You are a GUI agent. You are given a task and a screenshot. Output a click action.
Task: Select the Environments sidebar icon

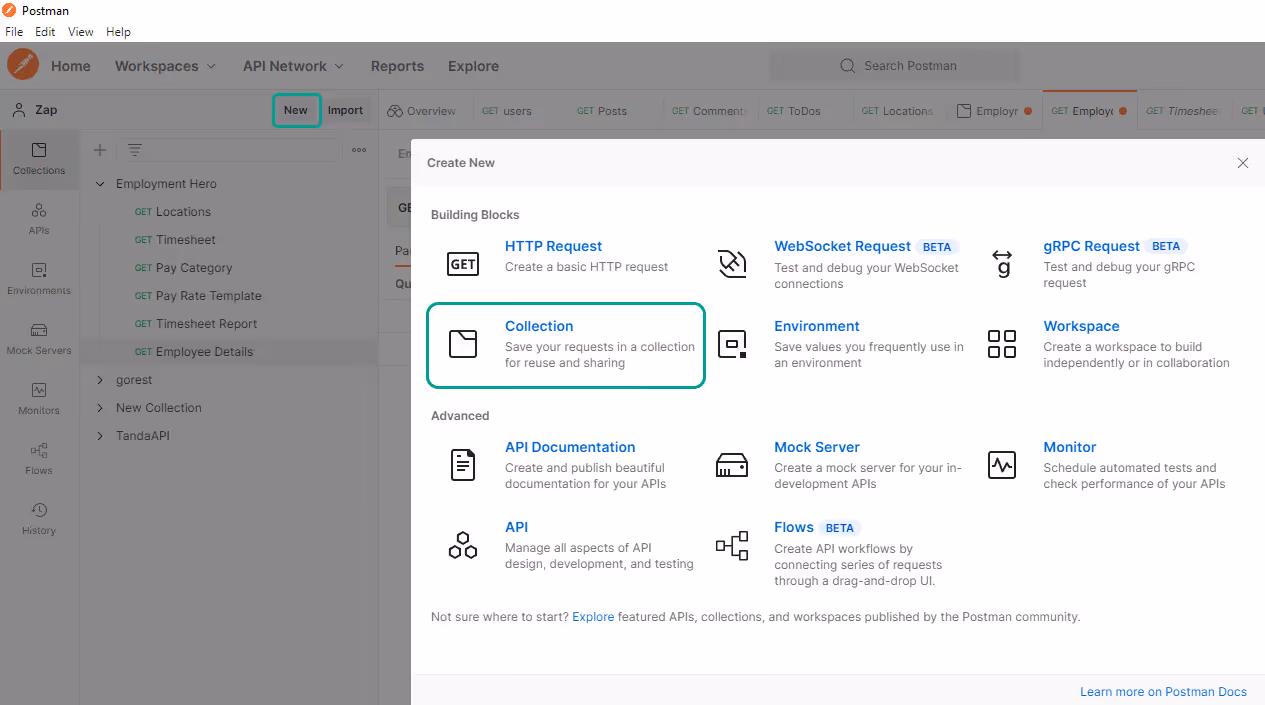(39, 278)
